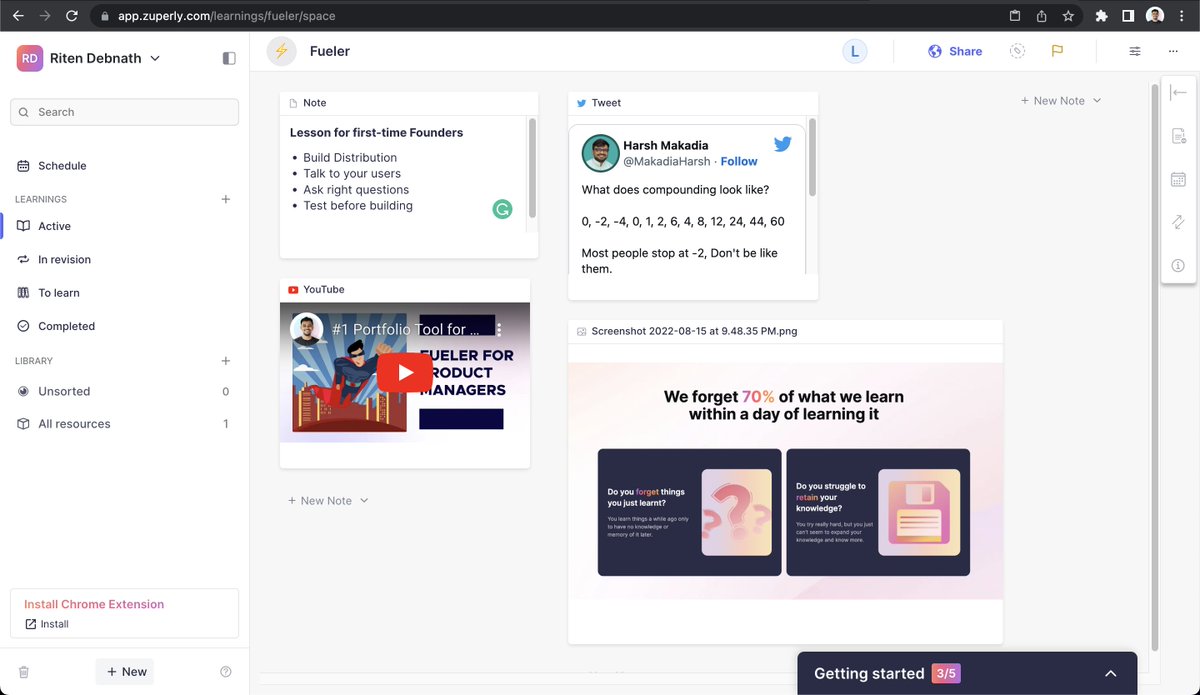
Task: Open the Completed list
Action: tap(66, 326)
